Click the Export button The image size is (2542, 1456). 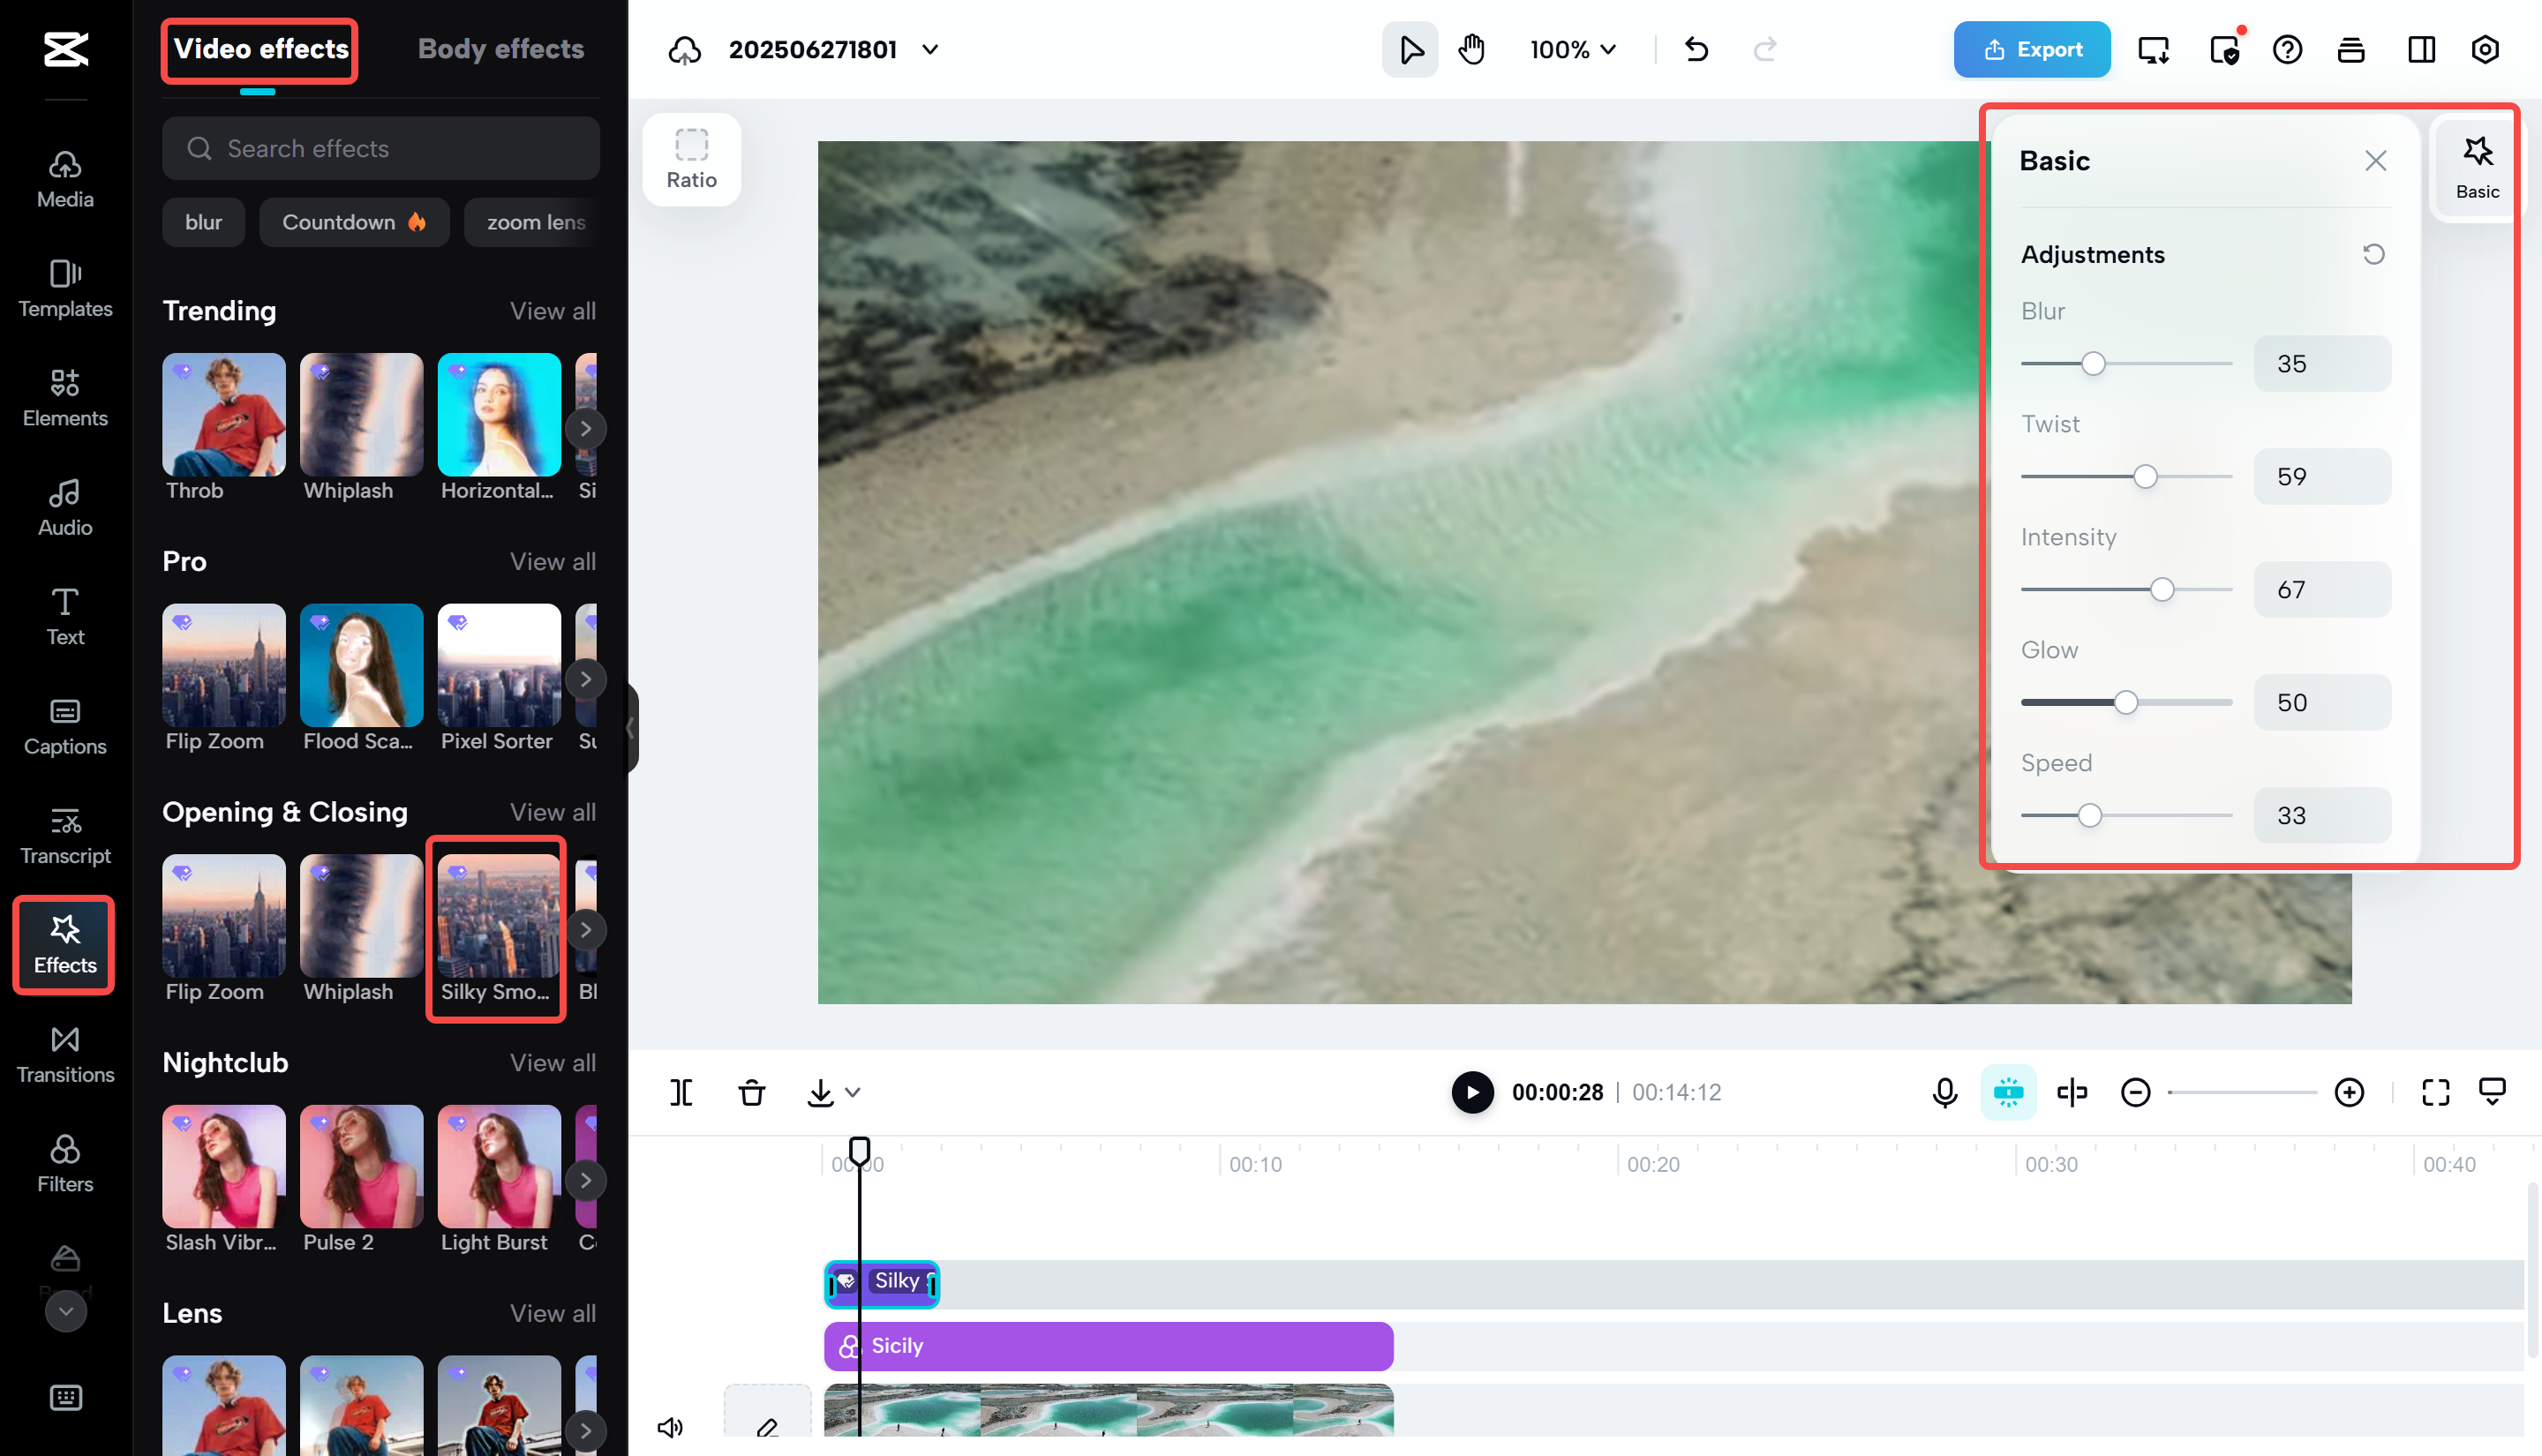[2031, 49]
